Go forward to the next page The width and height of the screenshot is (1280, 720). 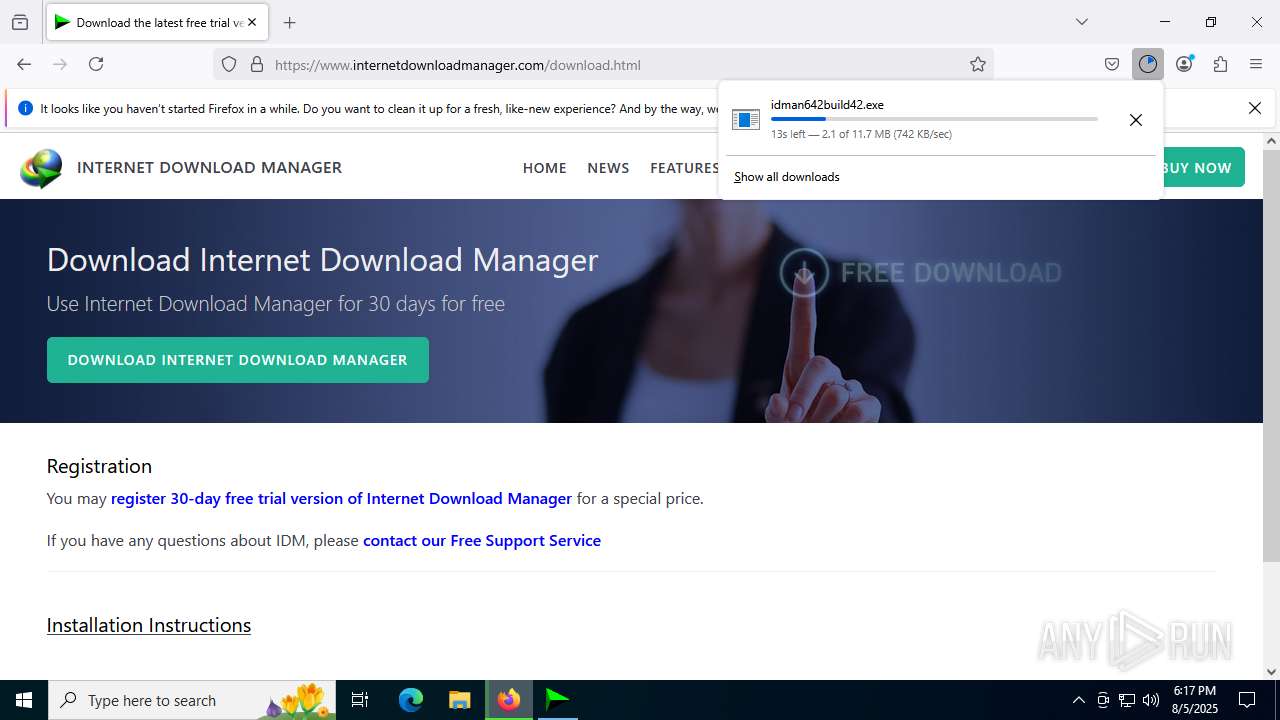(x=60, y=64)
